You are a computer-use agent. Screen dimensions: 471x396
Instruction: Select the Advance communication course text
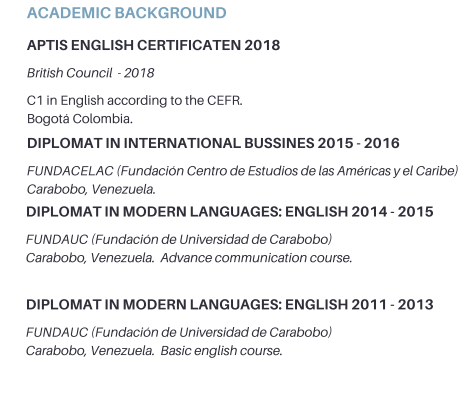[256, 258]
